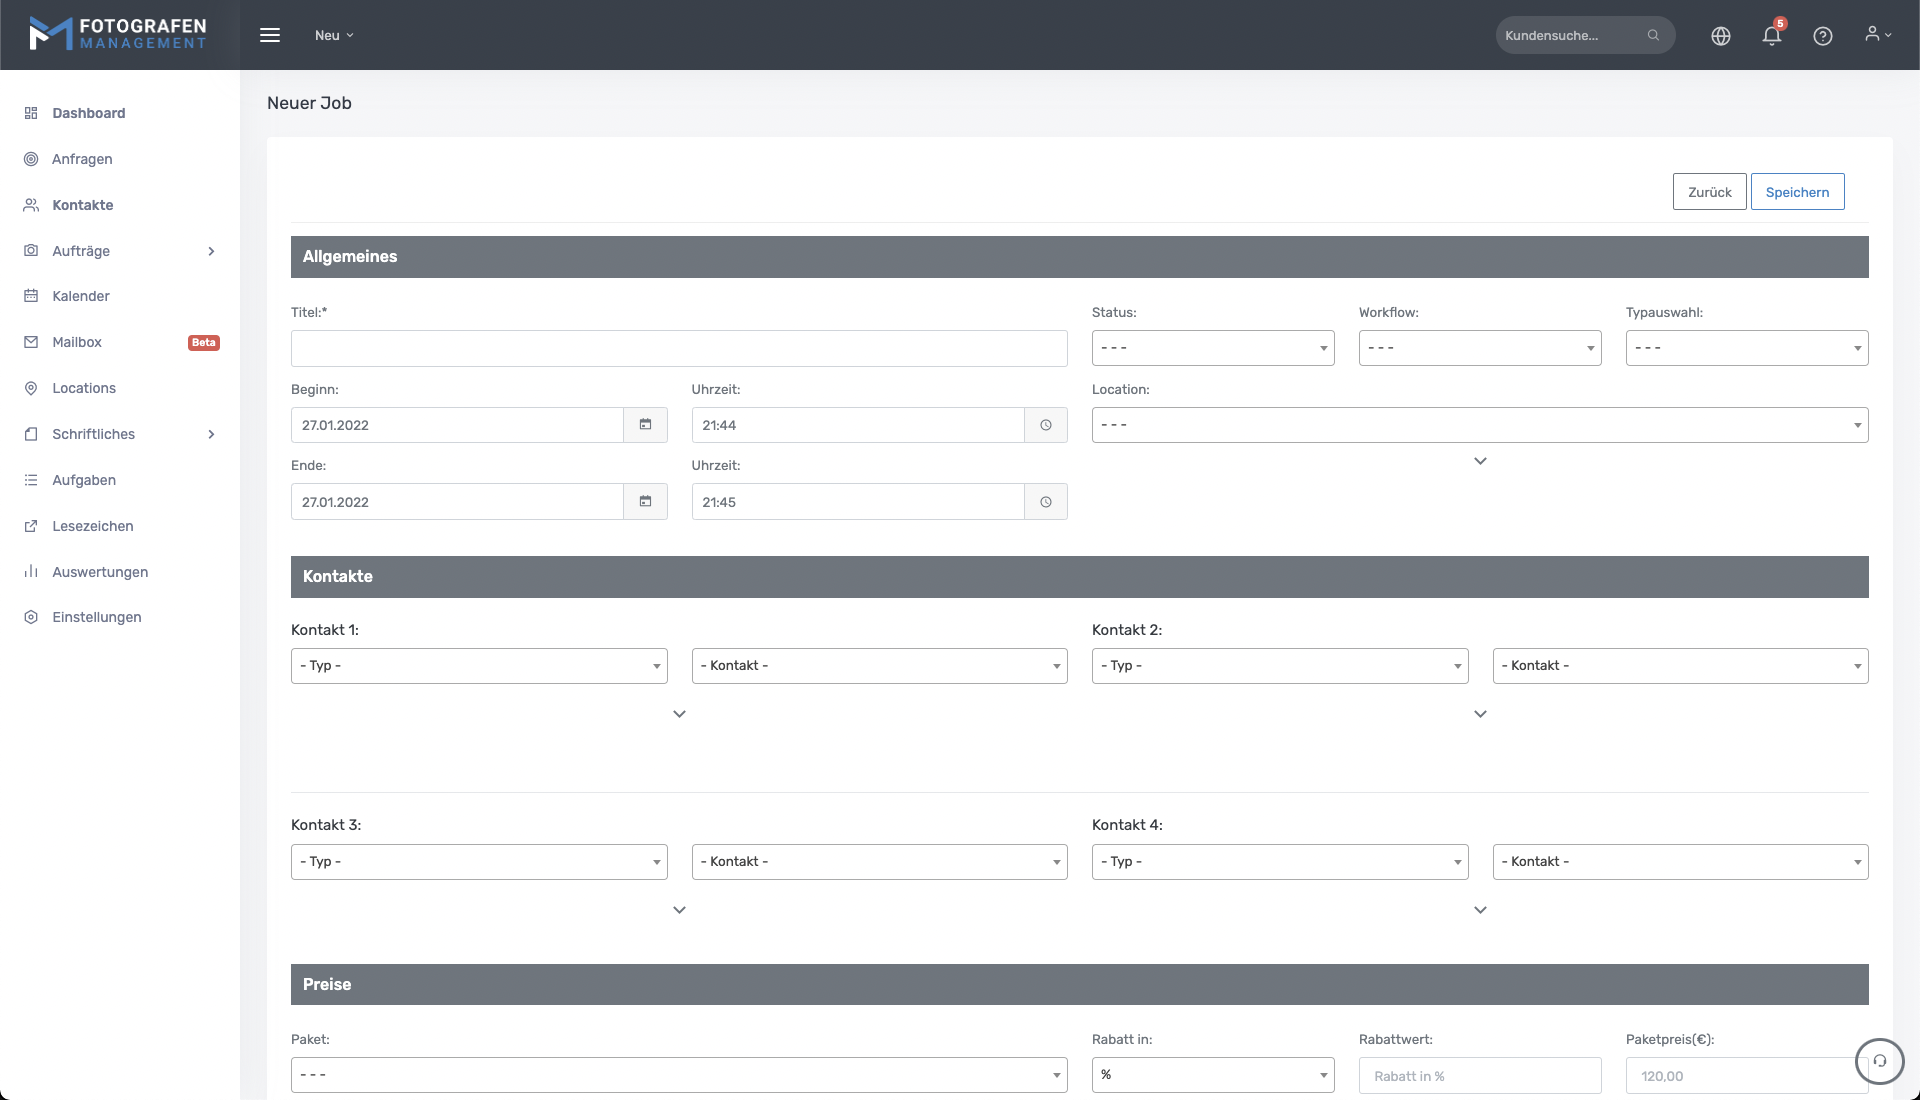Viewport: 1920px width, 1100px height.
Task: Open the help question mark icon
Action: [1822, 36]
